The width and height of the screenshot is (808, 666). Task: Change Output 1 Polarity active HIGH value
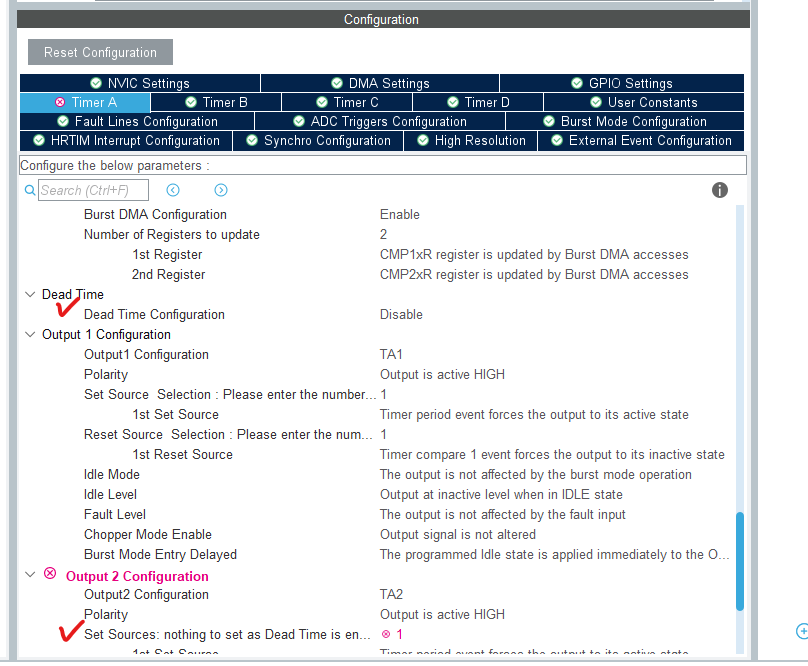(x=443, y=375)
